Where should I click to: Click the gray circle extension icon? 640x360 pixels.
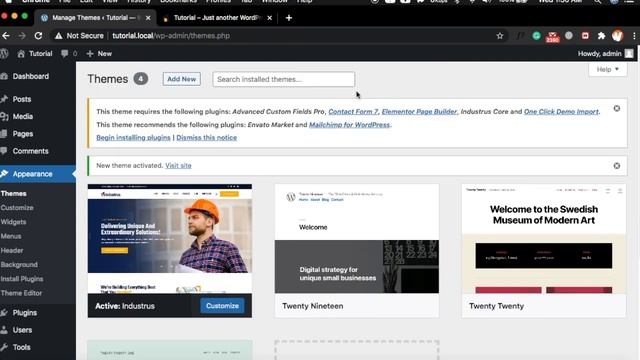click(569, 36)
